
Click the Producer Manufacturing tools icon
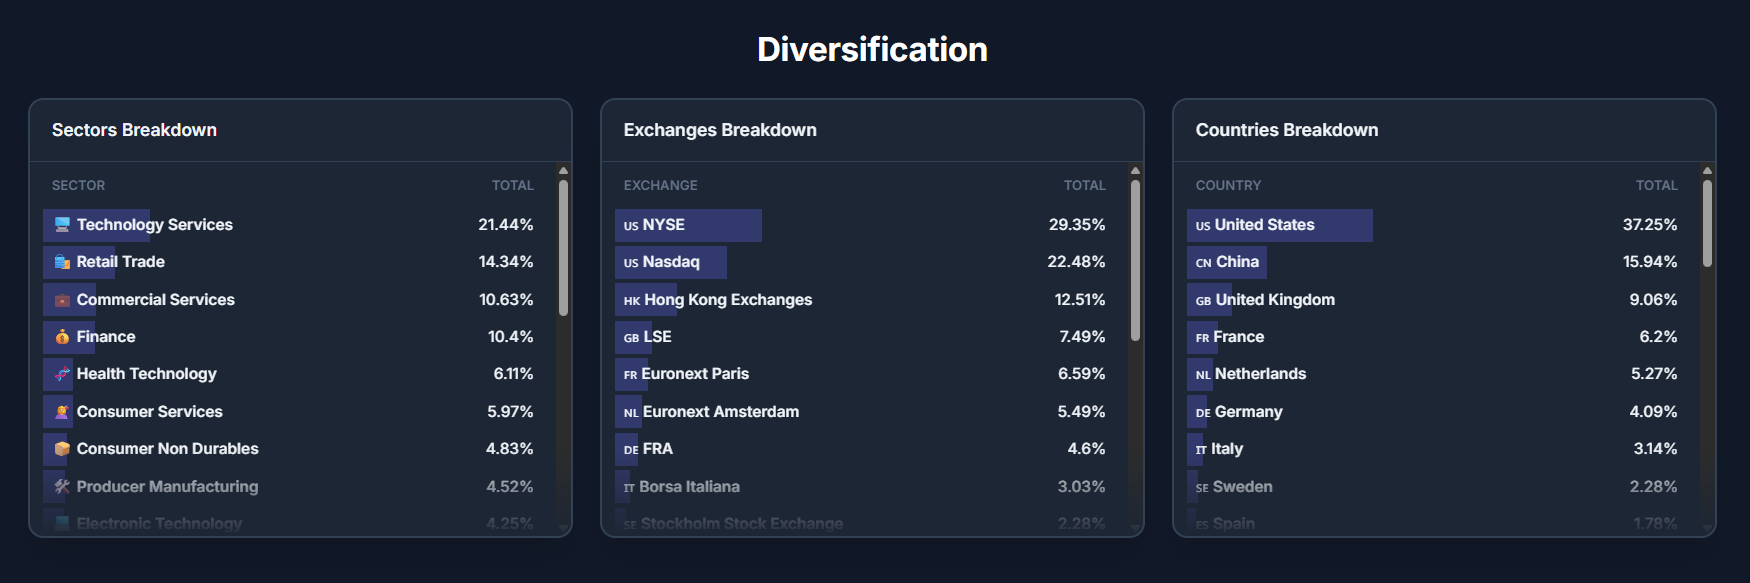point(62,487)
